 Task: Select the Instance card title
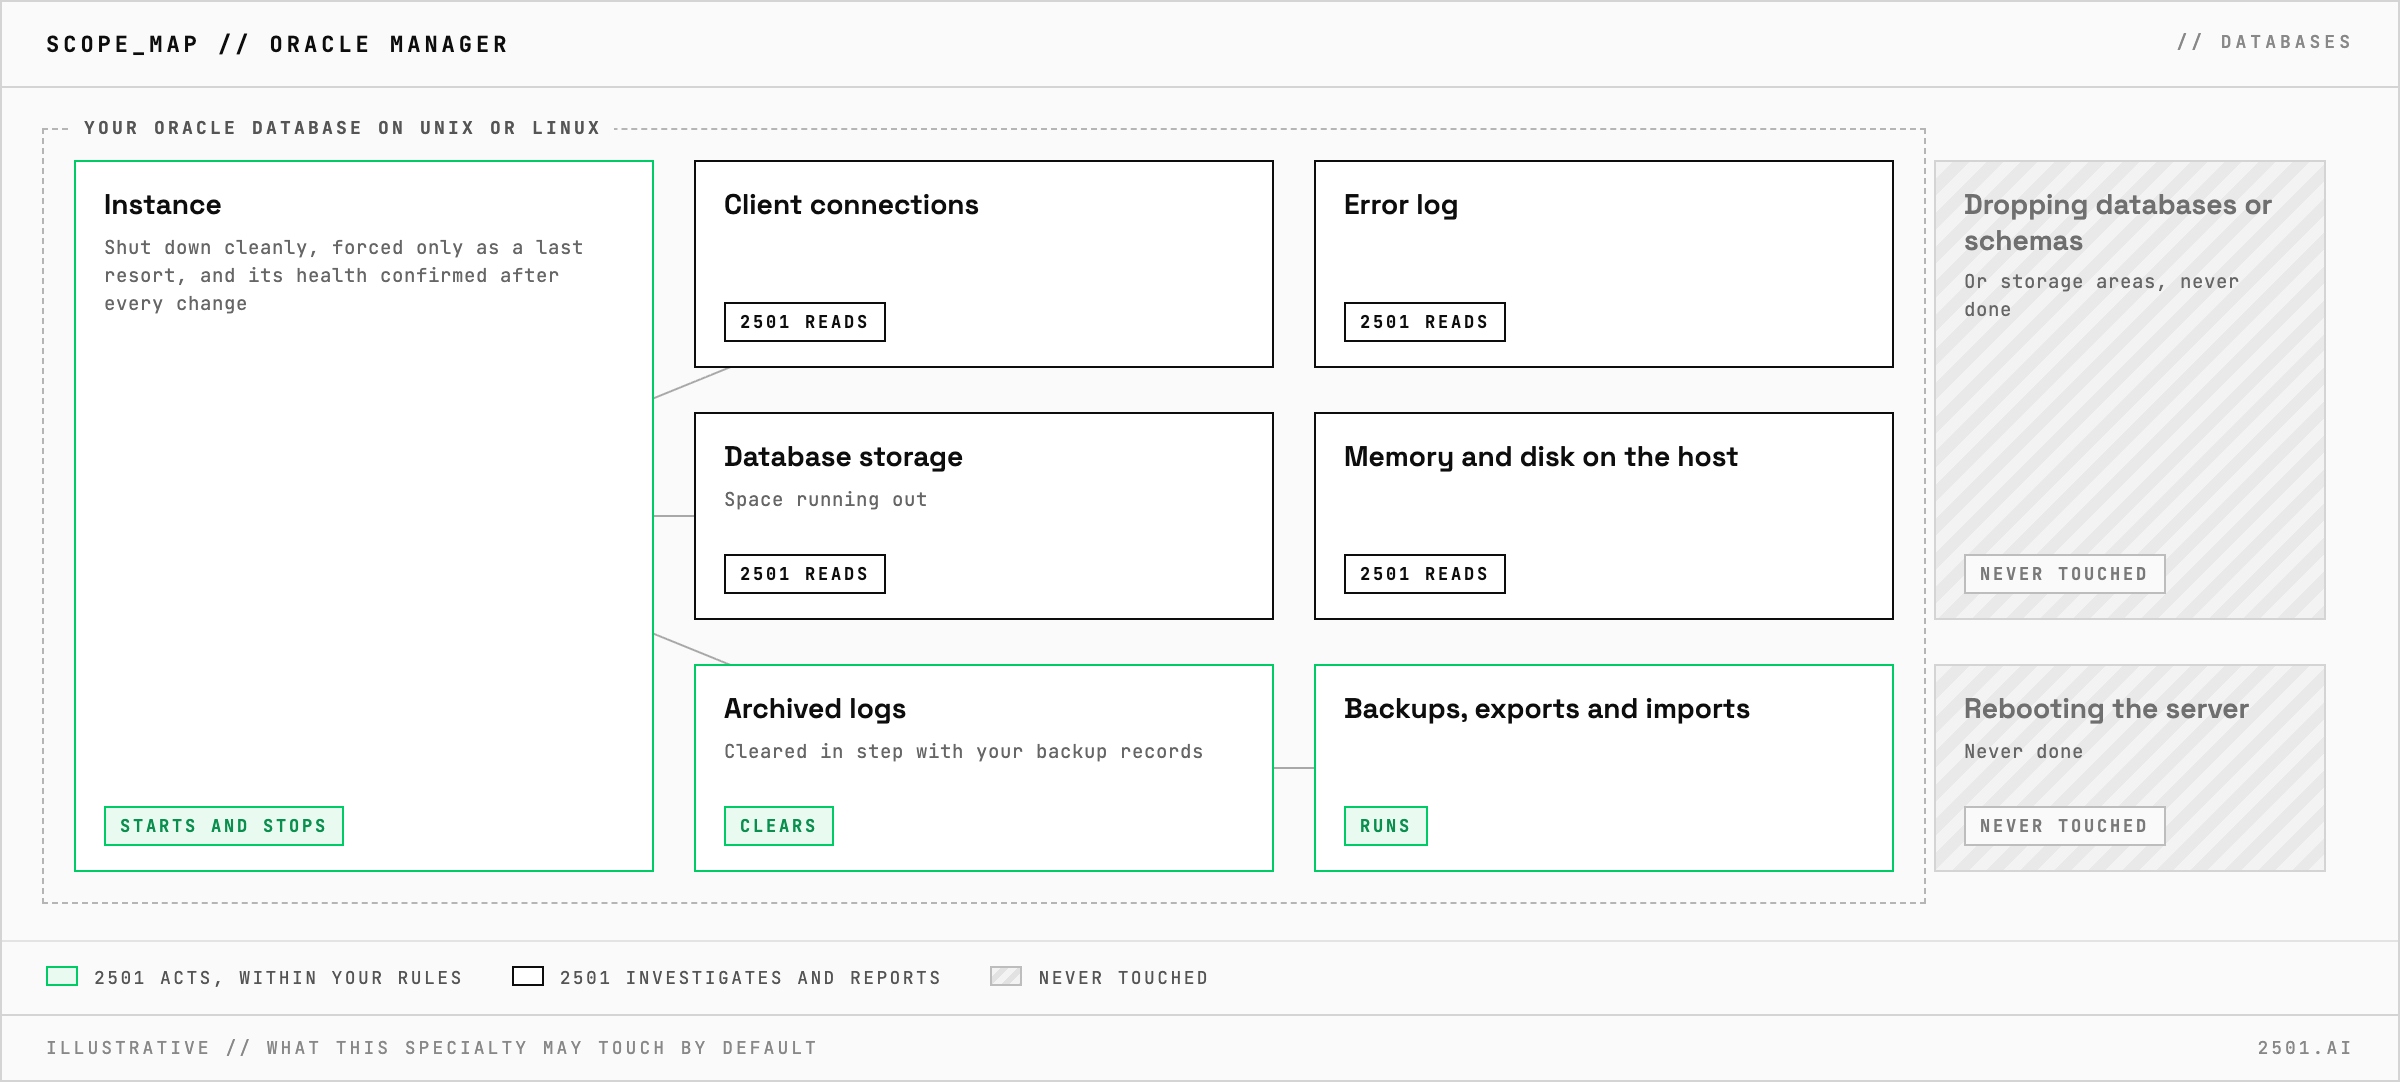coord(163,205)
